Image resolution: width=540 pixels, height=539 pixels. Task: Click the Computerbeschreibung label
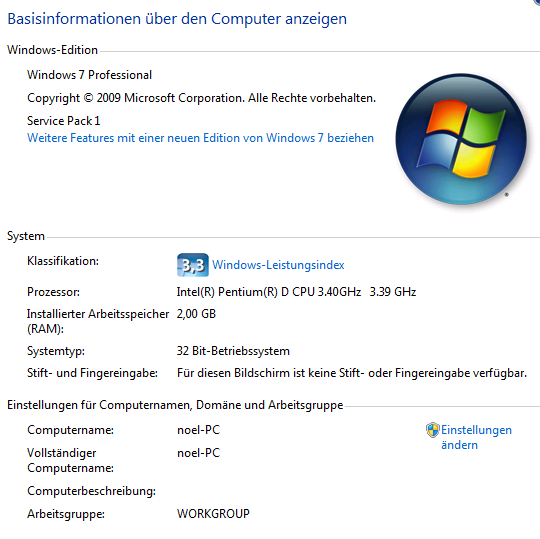click(92, 491)
